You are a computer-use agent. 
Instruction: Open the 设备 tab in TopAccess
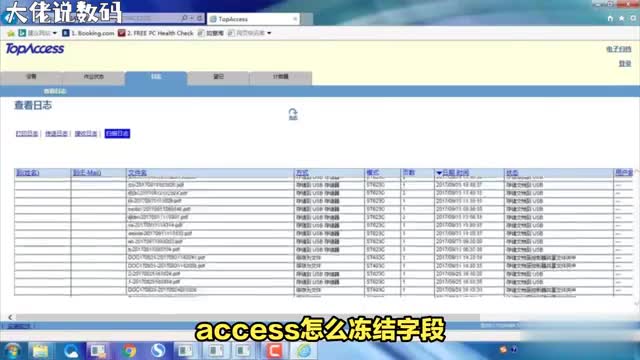[31, 77]
